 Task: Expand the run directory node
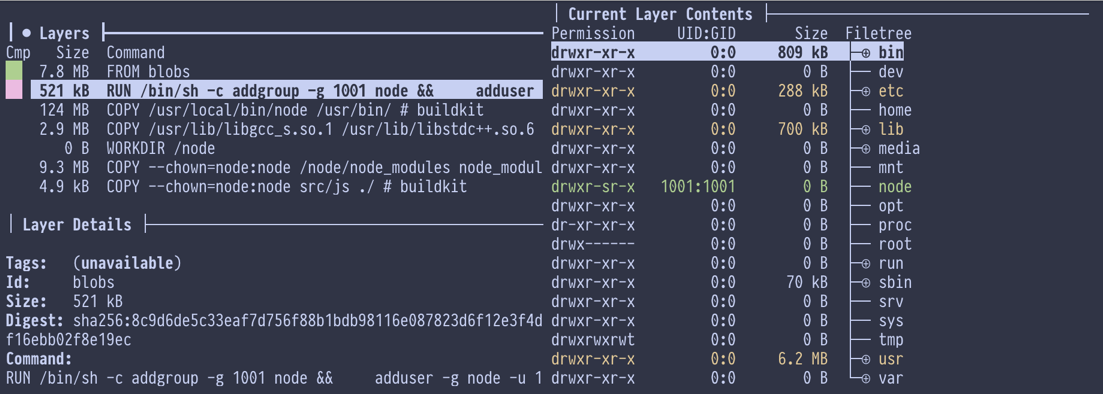pos(865,264)
